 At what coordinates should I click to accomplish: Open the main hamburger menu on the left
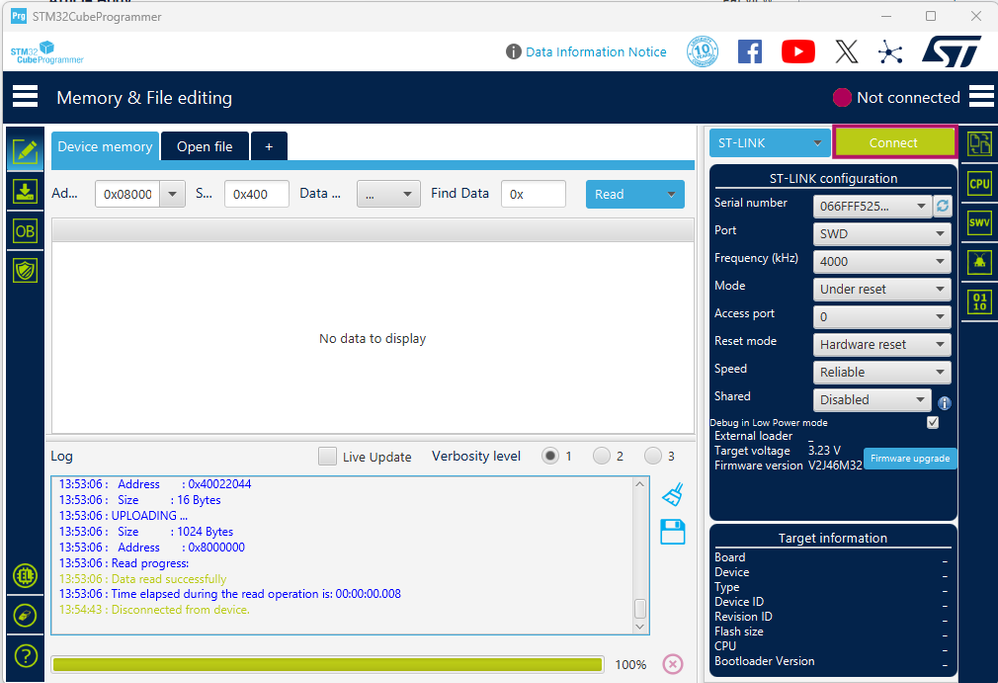coord(25,97)
